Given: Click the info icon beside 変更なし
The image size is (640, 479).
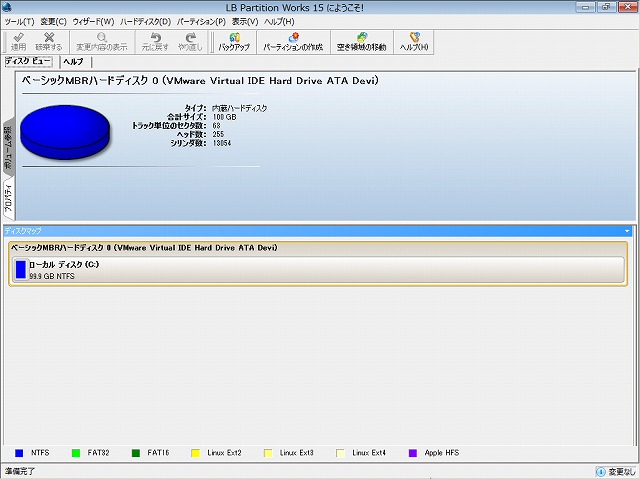Looking at the screenshot, I should 600,471.
